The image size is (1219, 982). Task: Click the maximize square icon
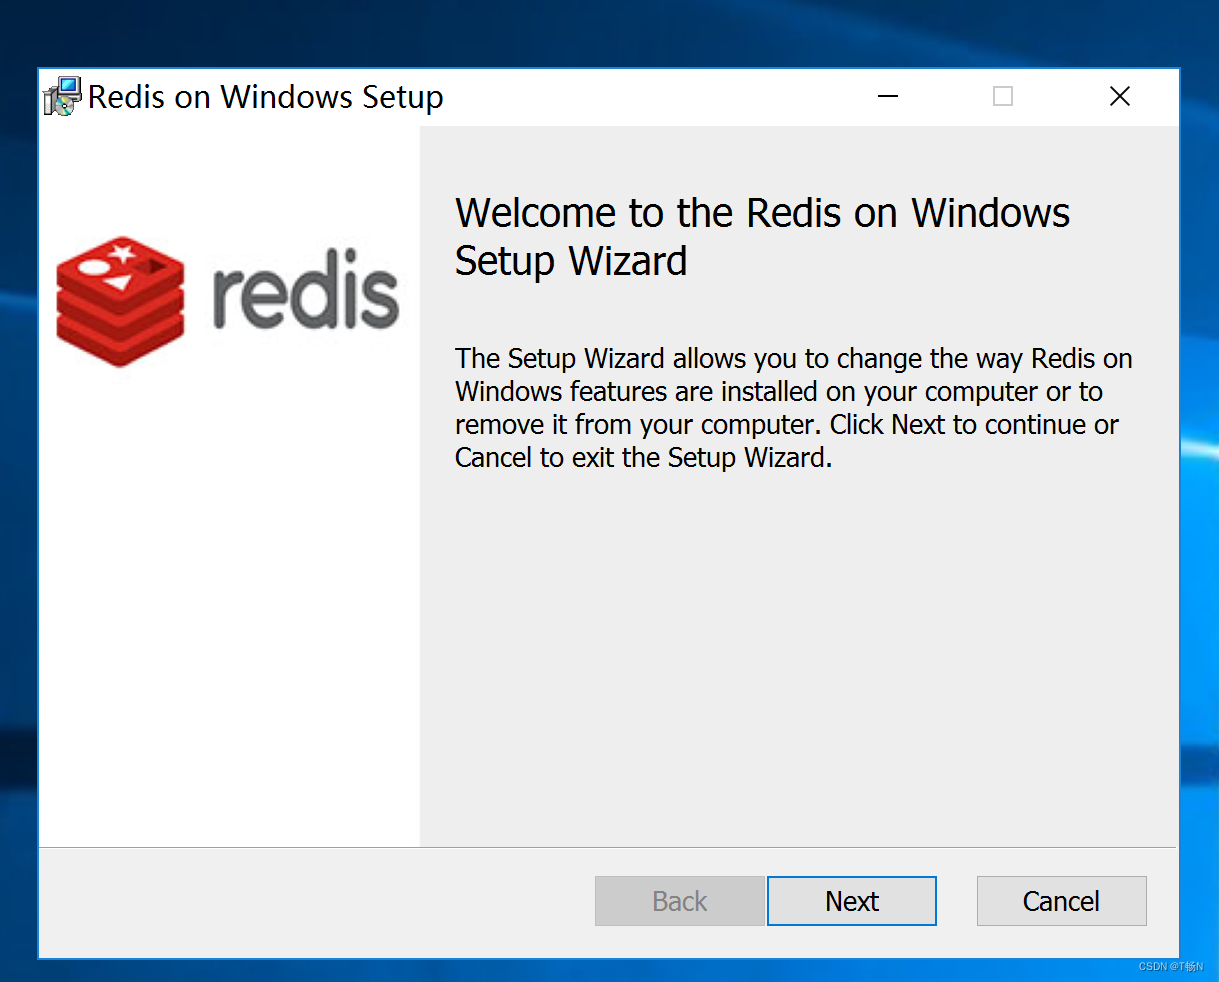click(1003, 96)
